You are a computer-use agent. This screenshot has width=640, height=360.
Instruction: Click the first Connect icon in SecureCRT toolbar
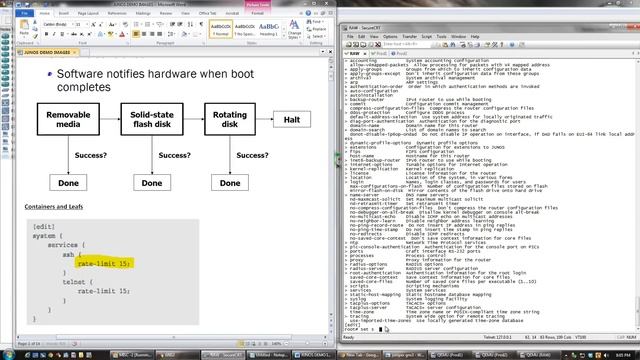point(349,44)
